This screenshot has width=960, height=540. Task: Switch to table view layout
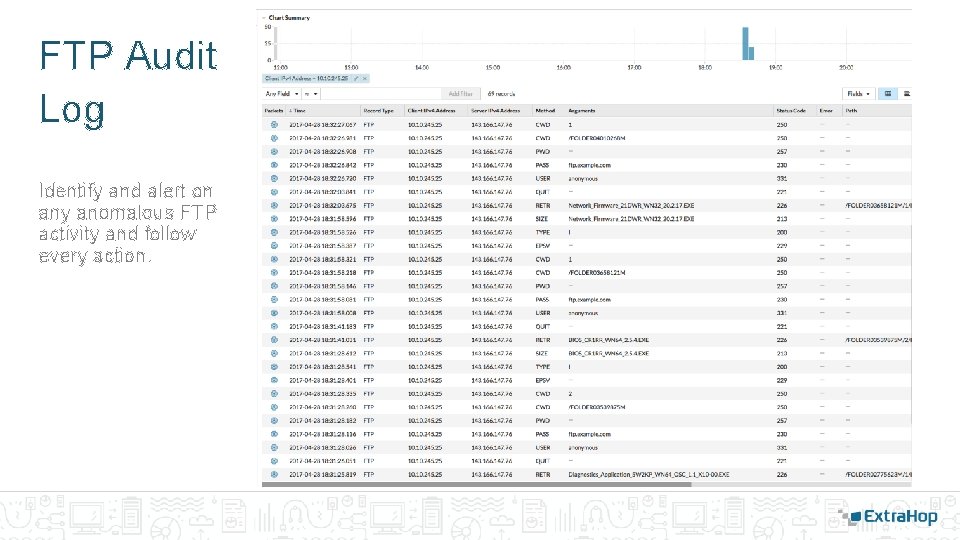coord(888,94)
